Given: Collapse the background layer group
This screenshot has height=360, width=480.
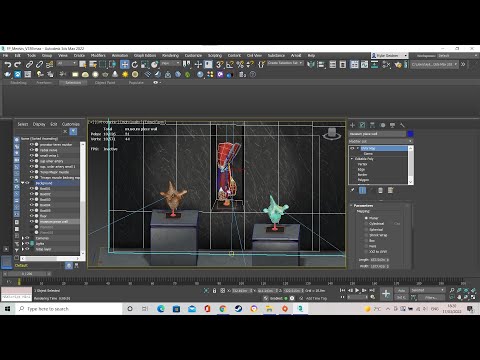Looking at the screenshot, I should (23, 183).
